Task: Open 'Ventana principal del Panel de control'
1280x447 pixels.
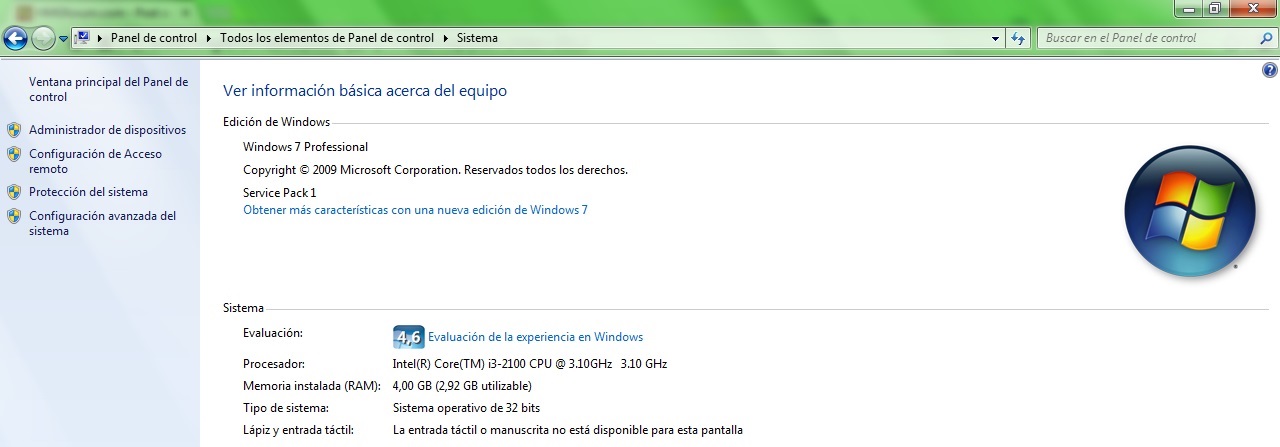Action: click(108, 90)
